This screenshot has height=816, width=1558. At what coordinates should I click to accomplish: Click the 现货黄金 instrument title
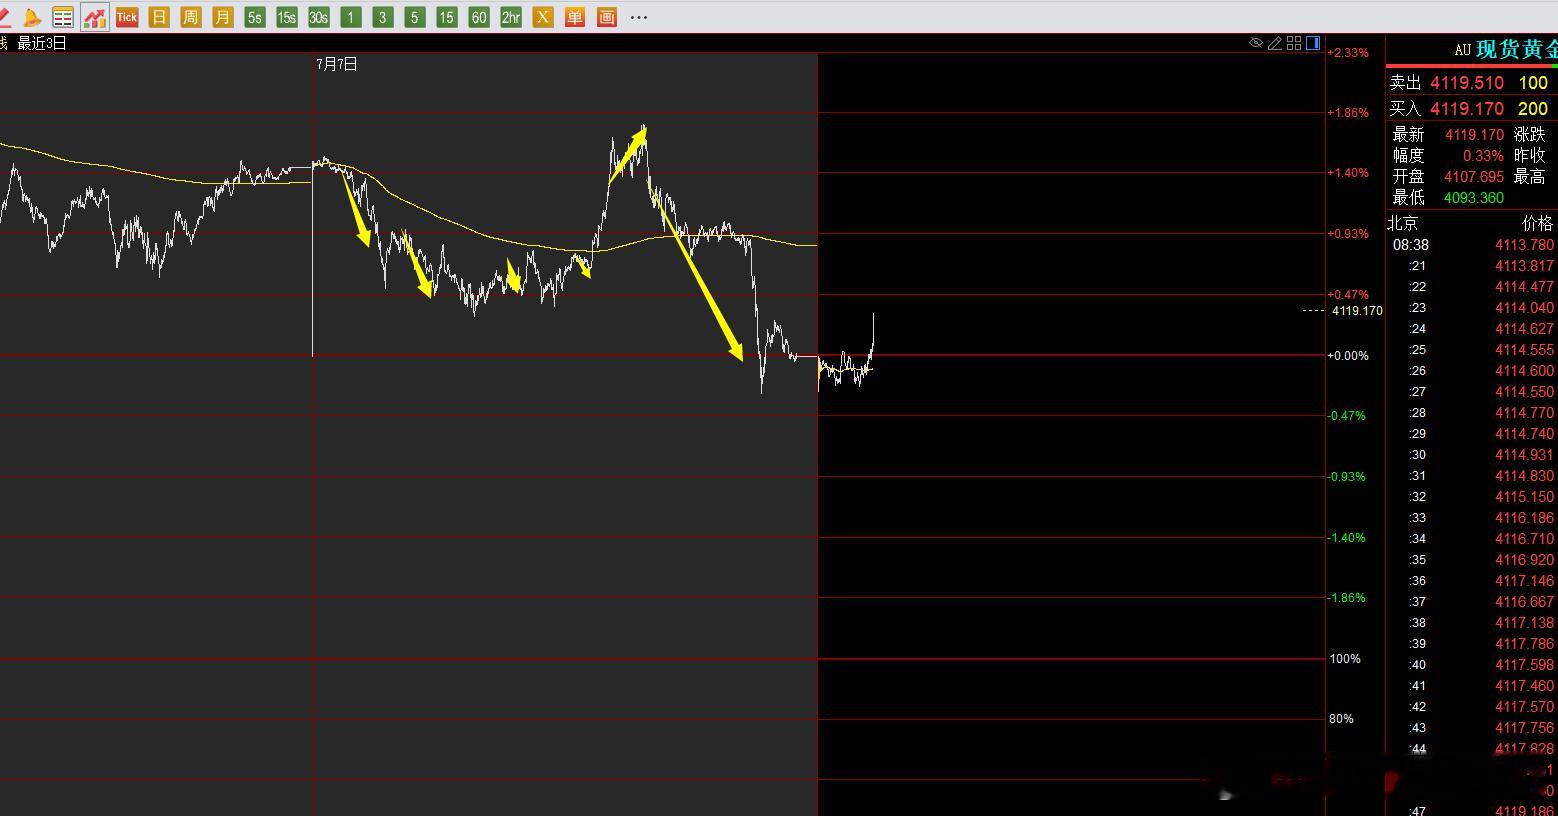point(1517,49)
